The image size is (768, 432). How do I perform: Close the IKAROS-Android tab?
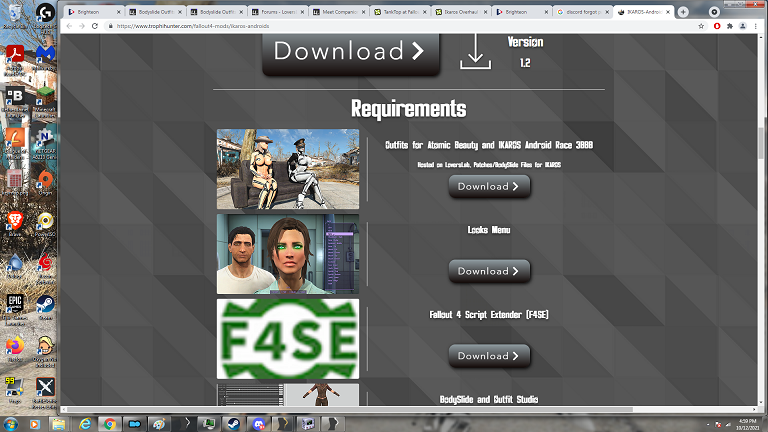tap(668, 12)
